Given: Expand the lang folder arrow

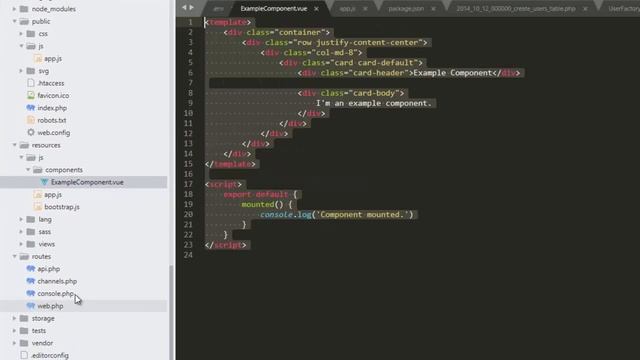Looking at the screenshot, I should pyautogui.click(x=21, y=219).
